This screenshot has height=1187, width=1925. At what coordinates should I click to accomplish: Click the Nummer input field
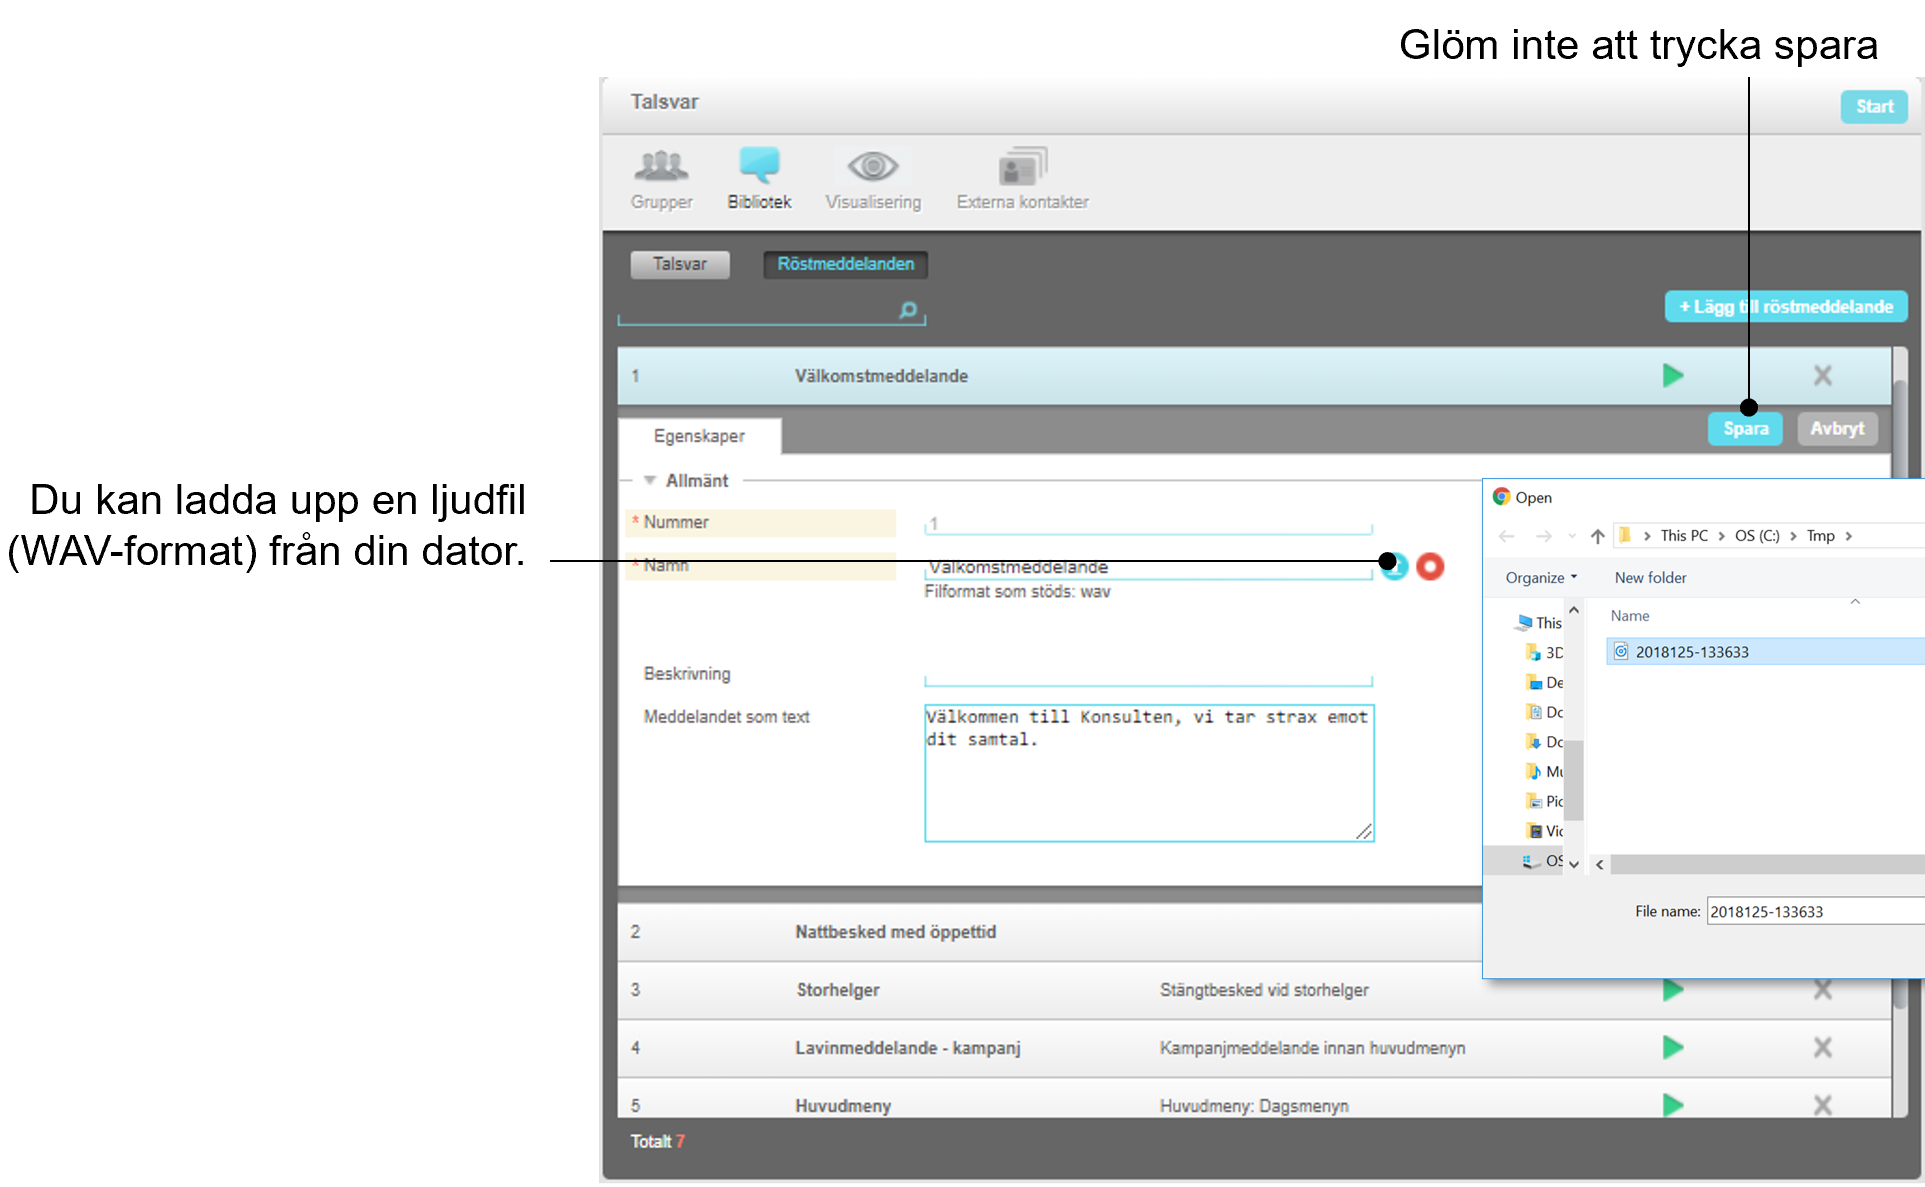click(x=1148, y=523)
